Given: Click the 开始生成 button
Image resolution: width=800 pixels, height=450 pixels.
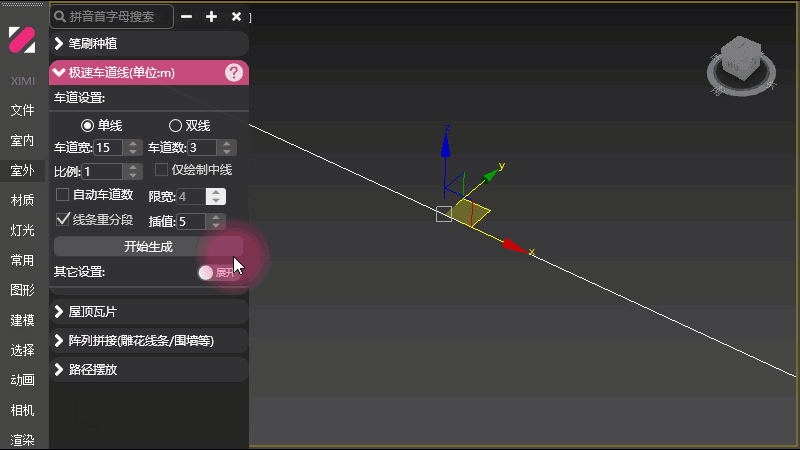Looking at the screenshot, I should point(148,247).
